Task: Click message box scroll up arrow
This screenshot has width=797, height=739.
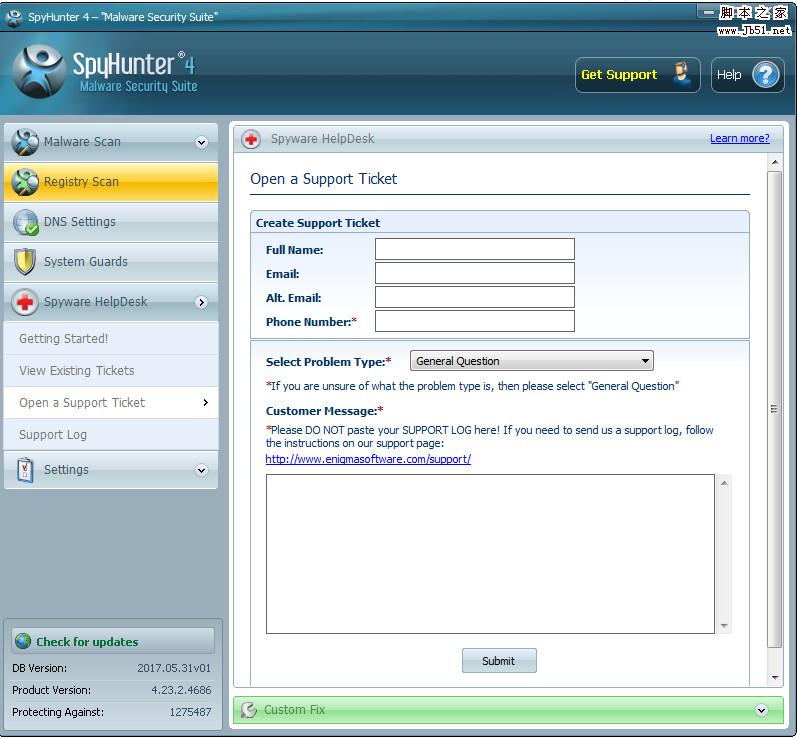Action: [724, 483]
